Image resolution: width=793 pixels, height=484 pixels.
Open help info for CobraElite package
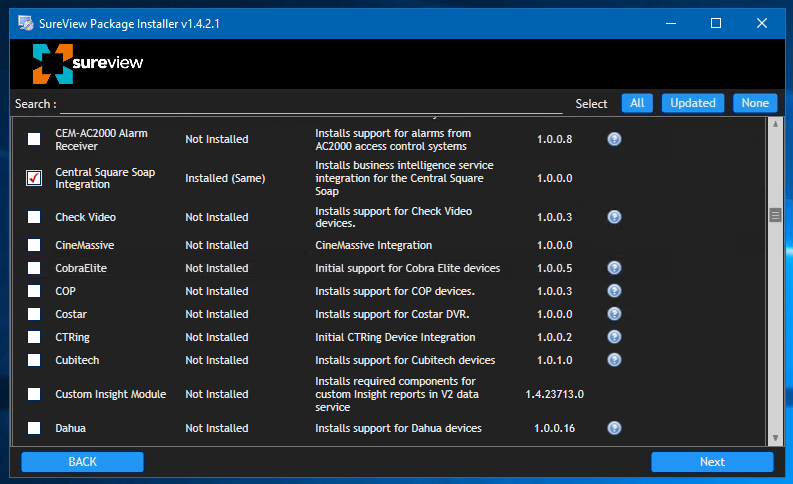[x=614, y=268]
